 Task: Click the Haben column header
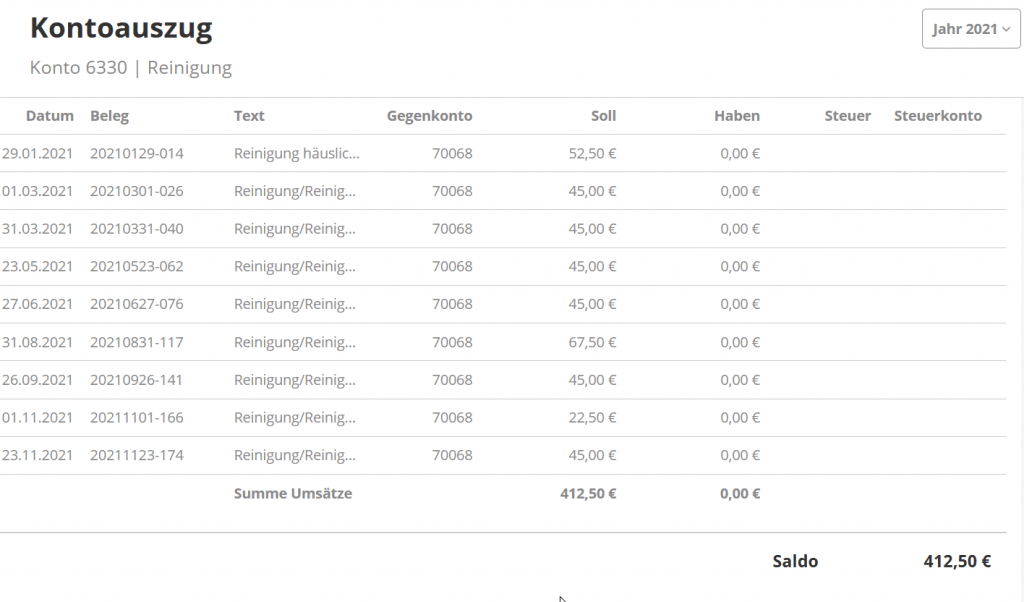pyautogui.click(x=736, y=116)
